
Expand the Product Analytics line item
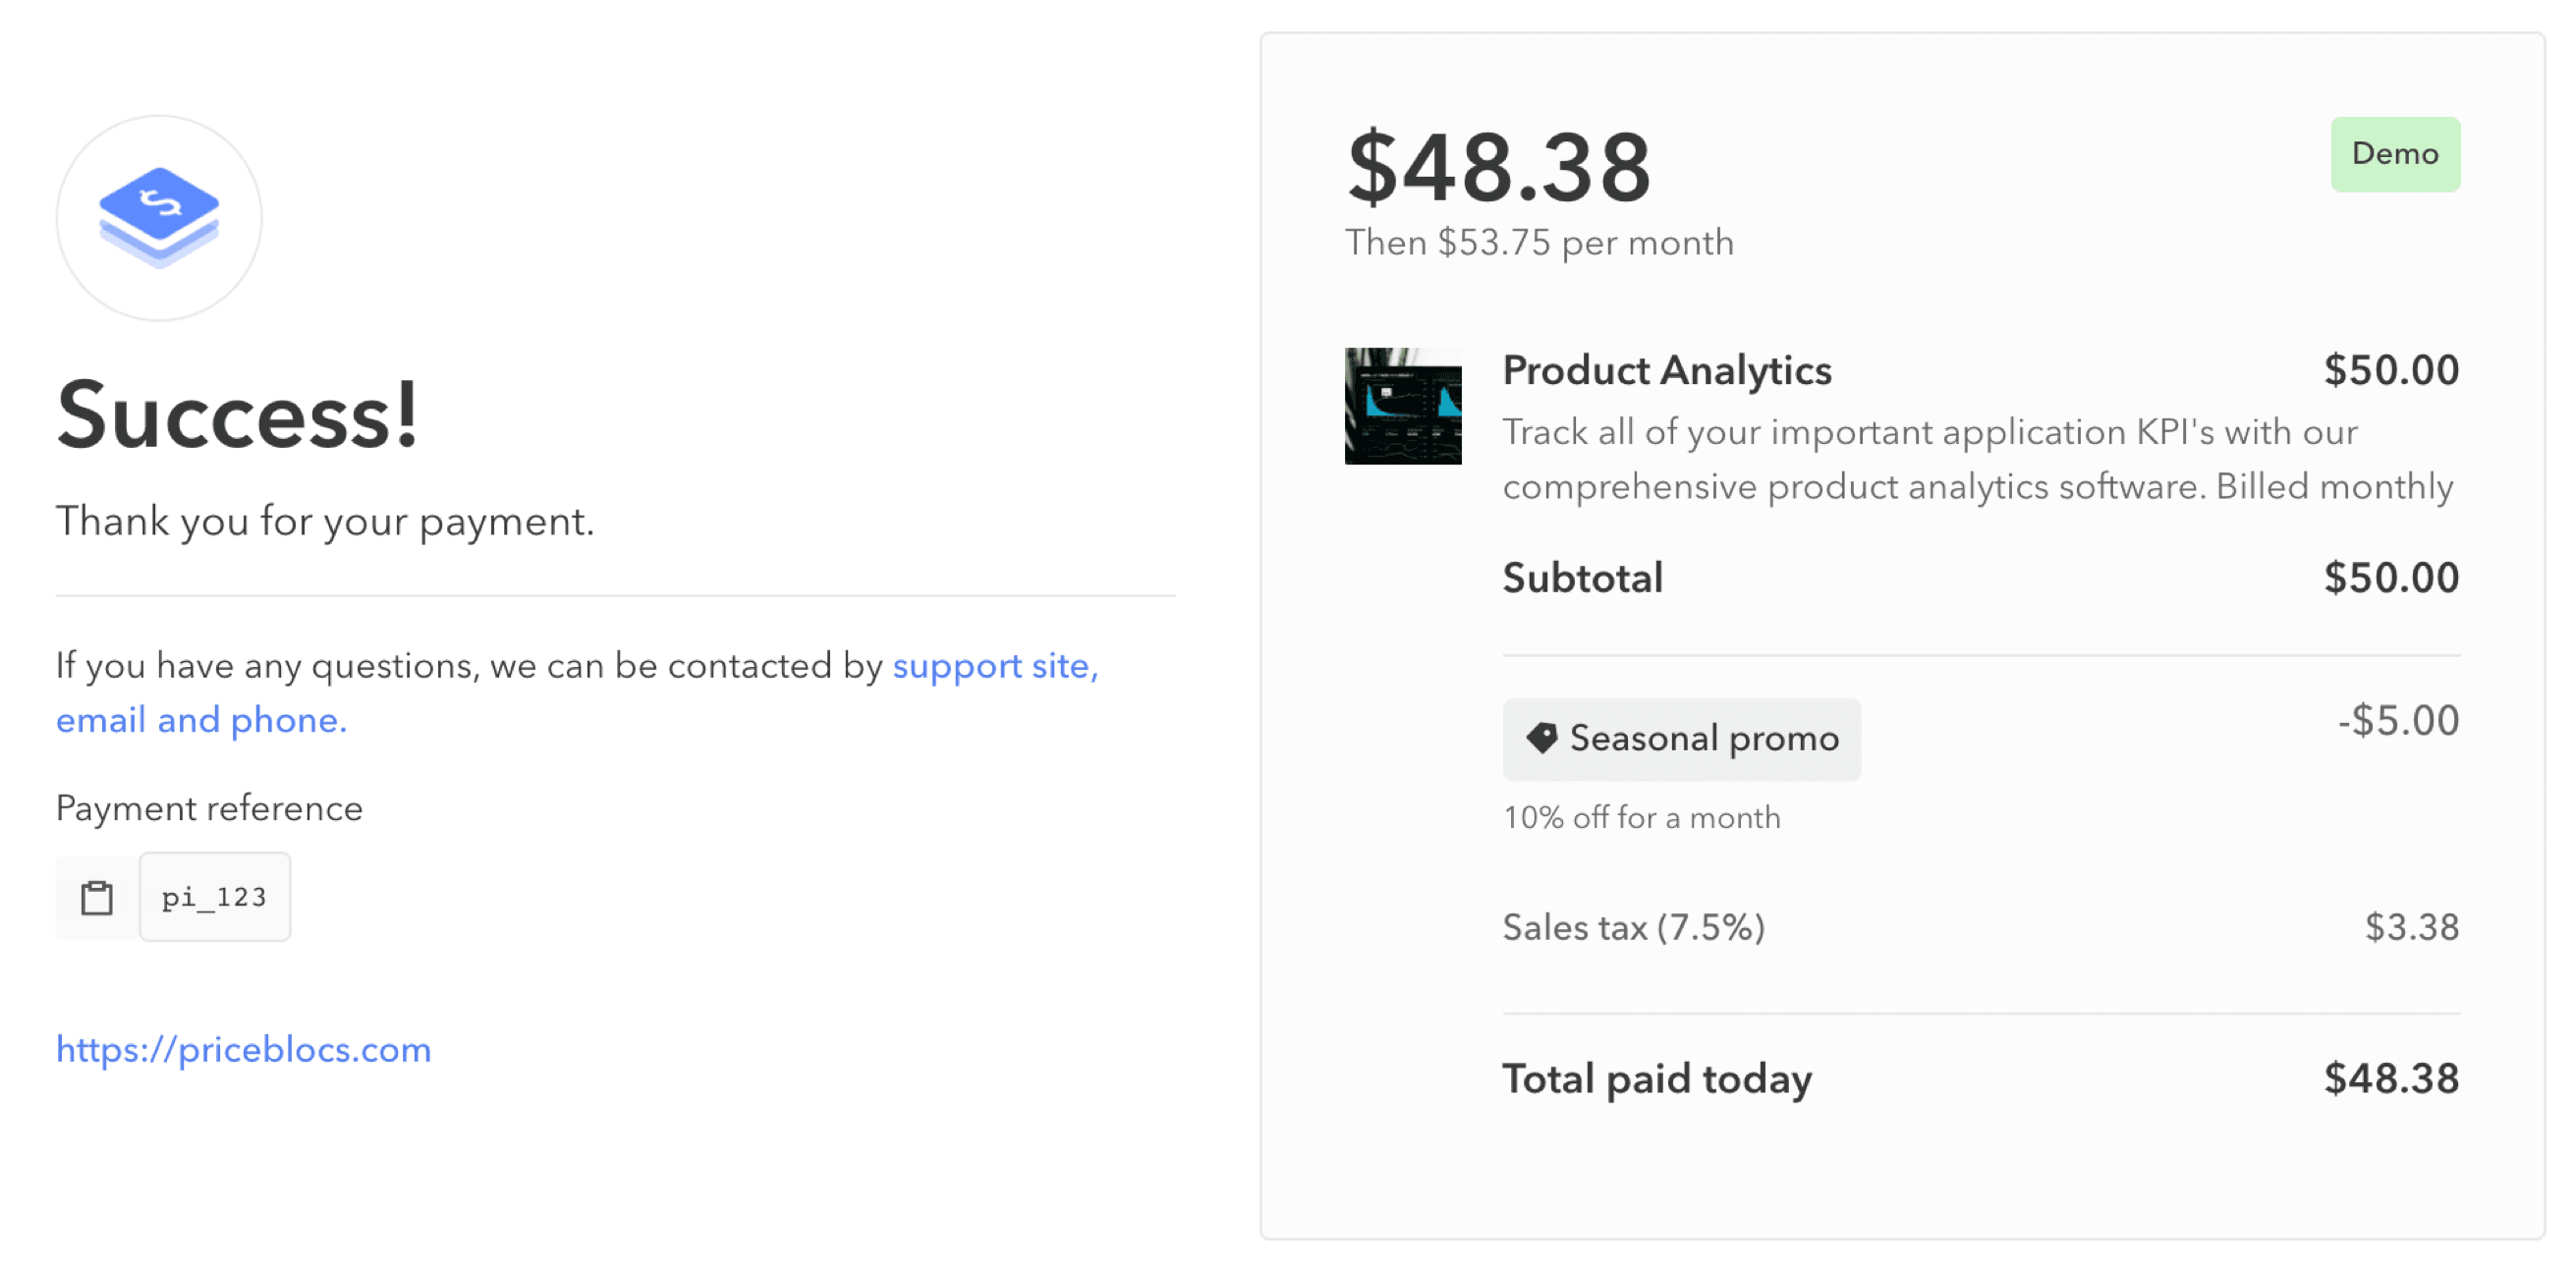pos(1667,370)
